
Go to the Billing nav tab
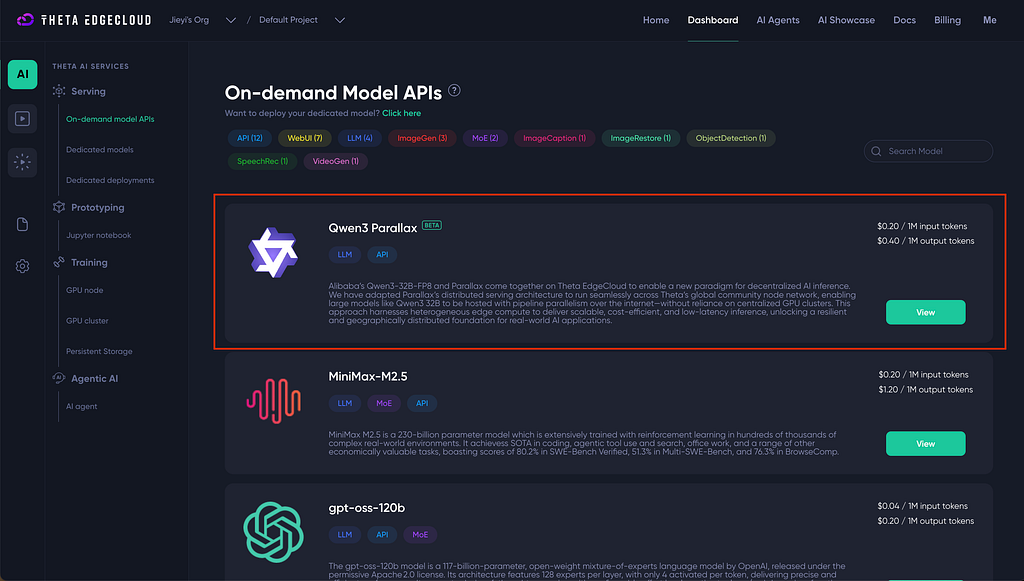947,20
